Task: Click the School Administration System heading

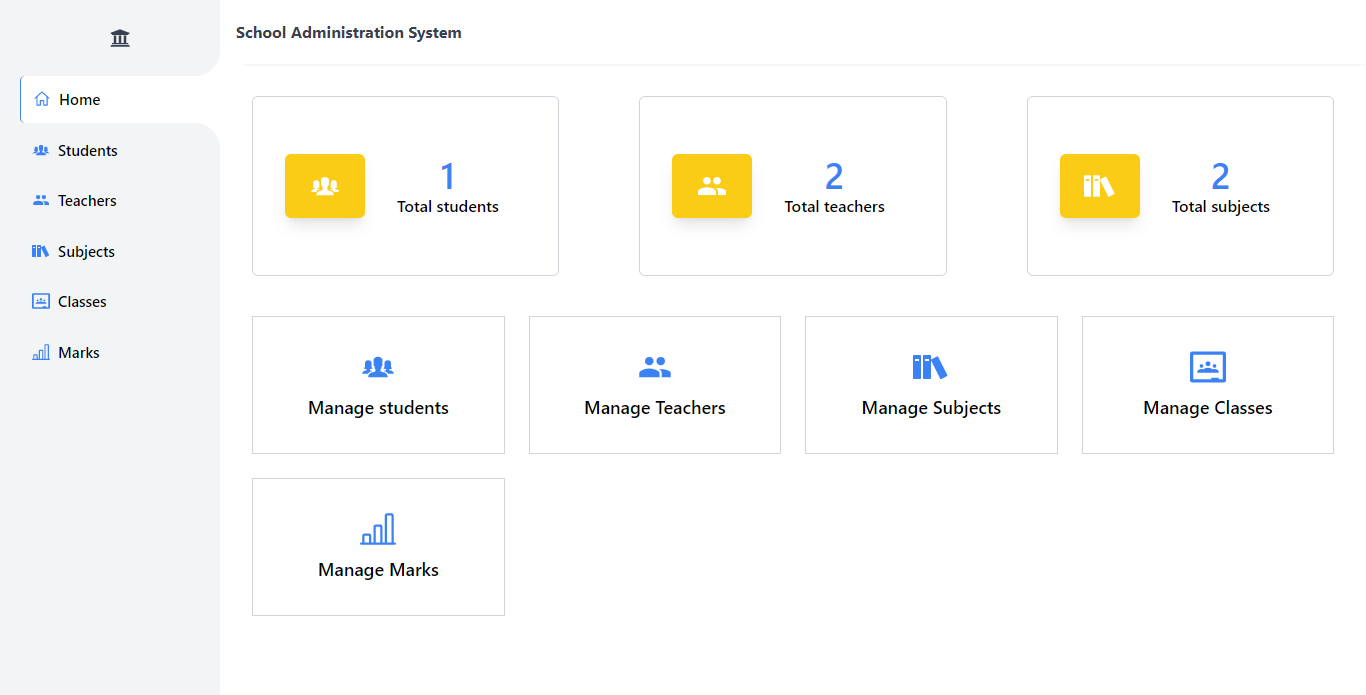Action: (348, 32)
